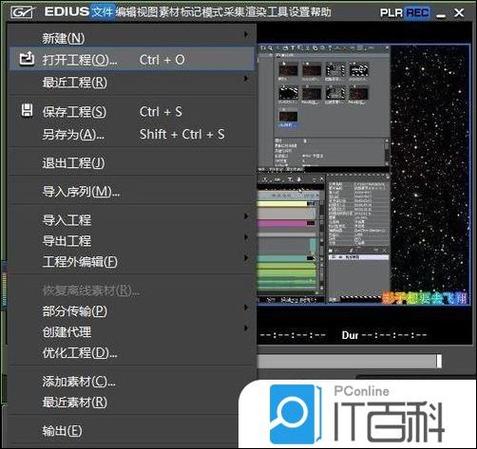Open the 采集 menu
The image size is (477, 449).
[234, 12]
